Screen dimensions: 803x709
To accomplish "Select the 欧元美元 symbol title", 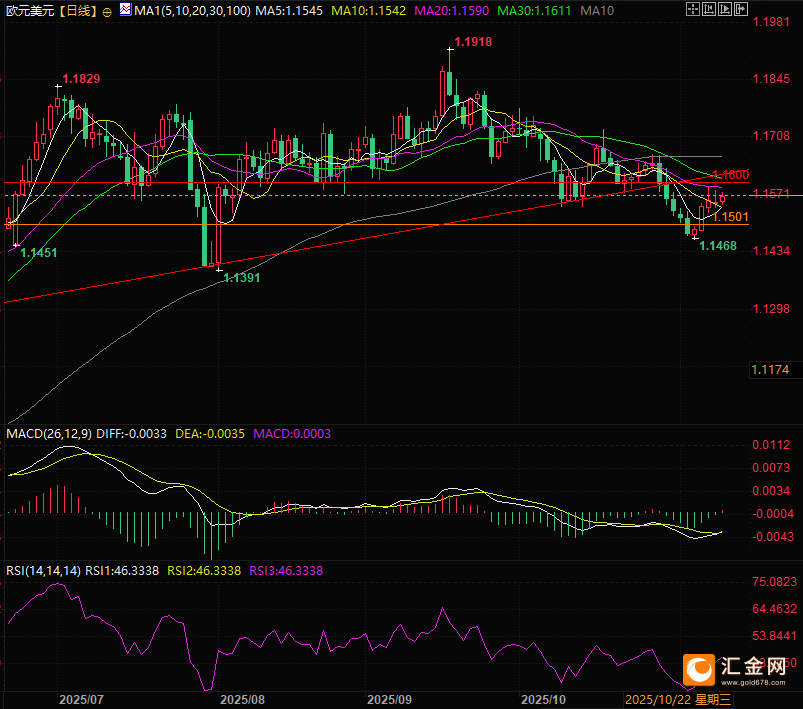I will point(26,12).
